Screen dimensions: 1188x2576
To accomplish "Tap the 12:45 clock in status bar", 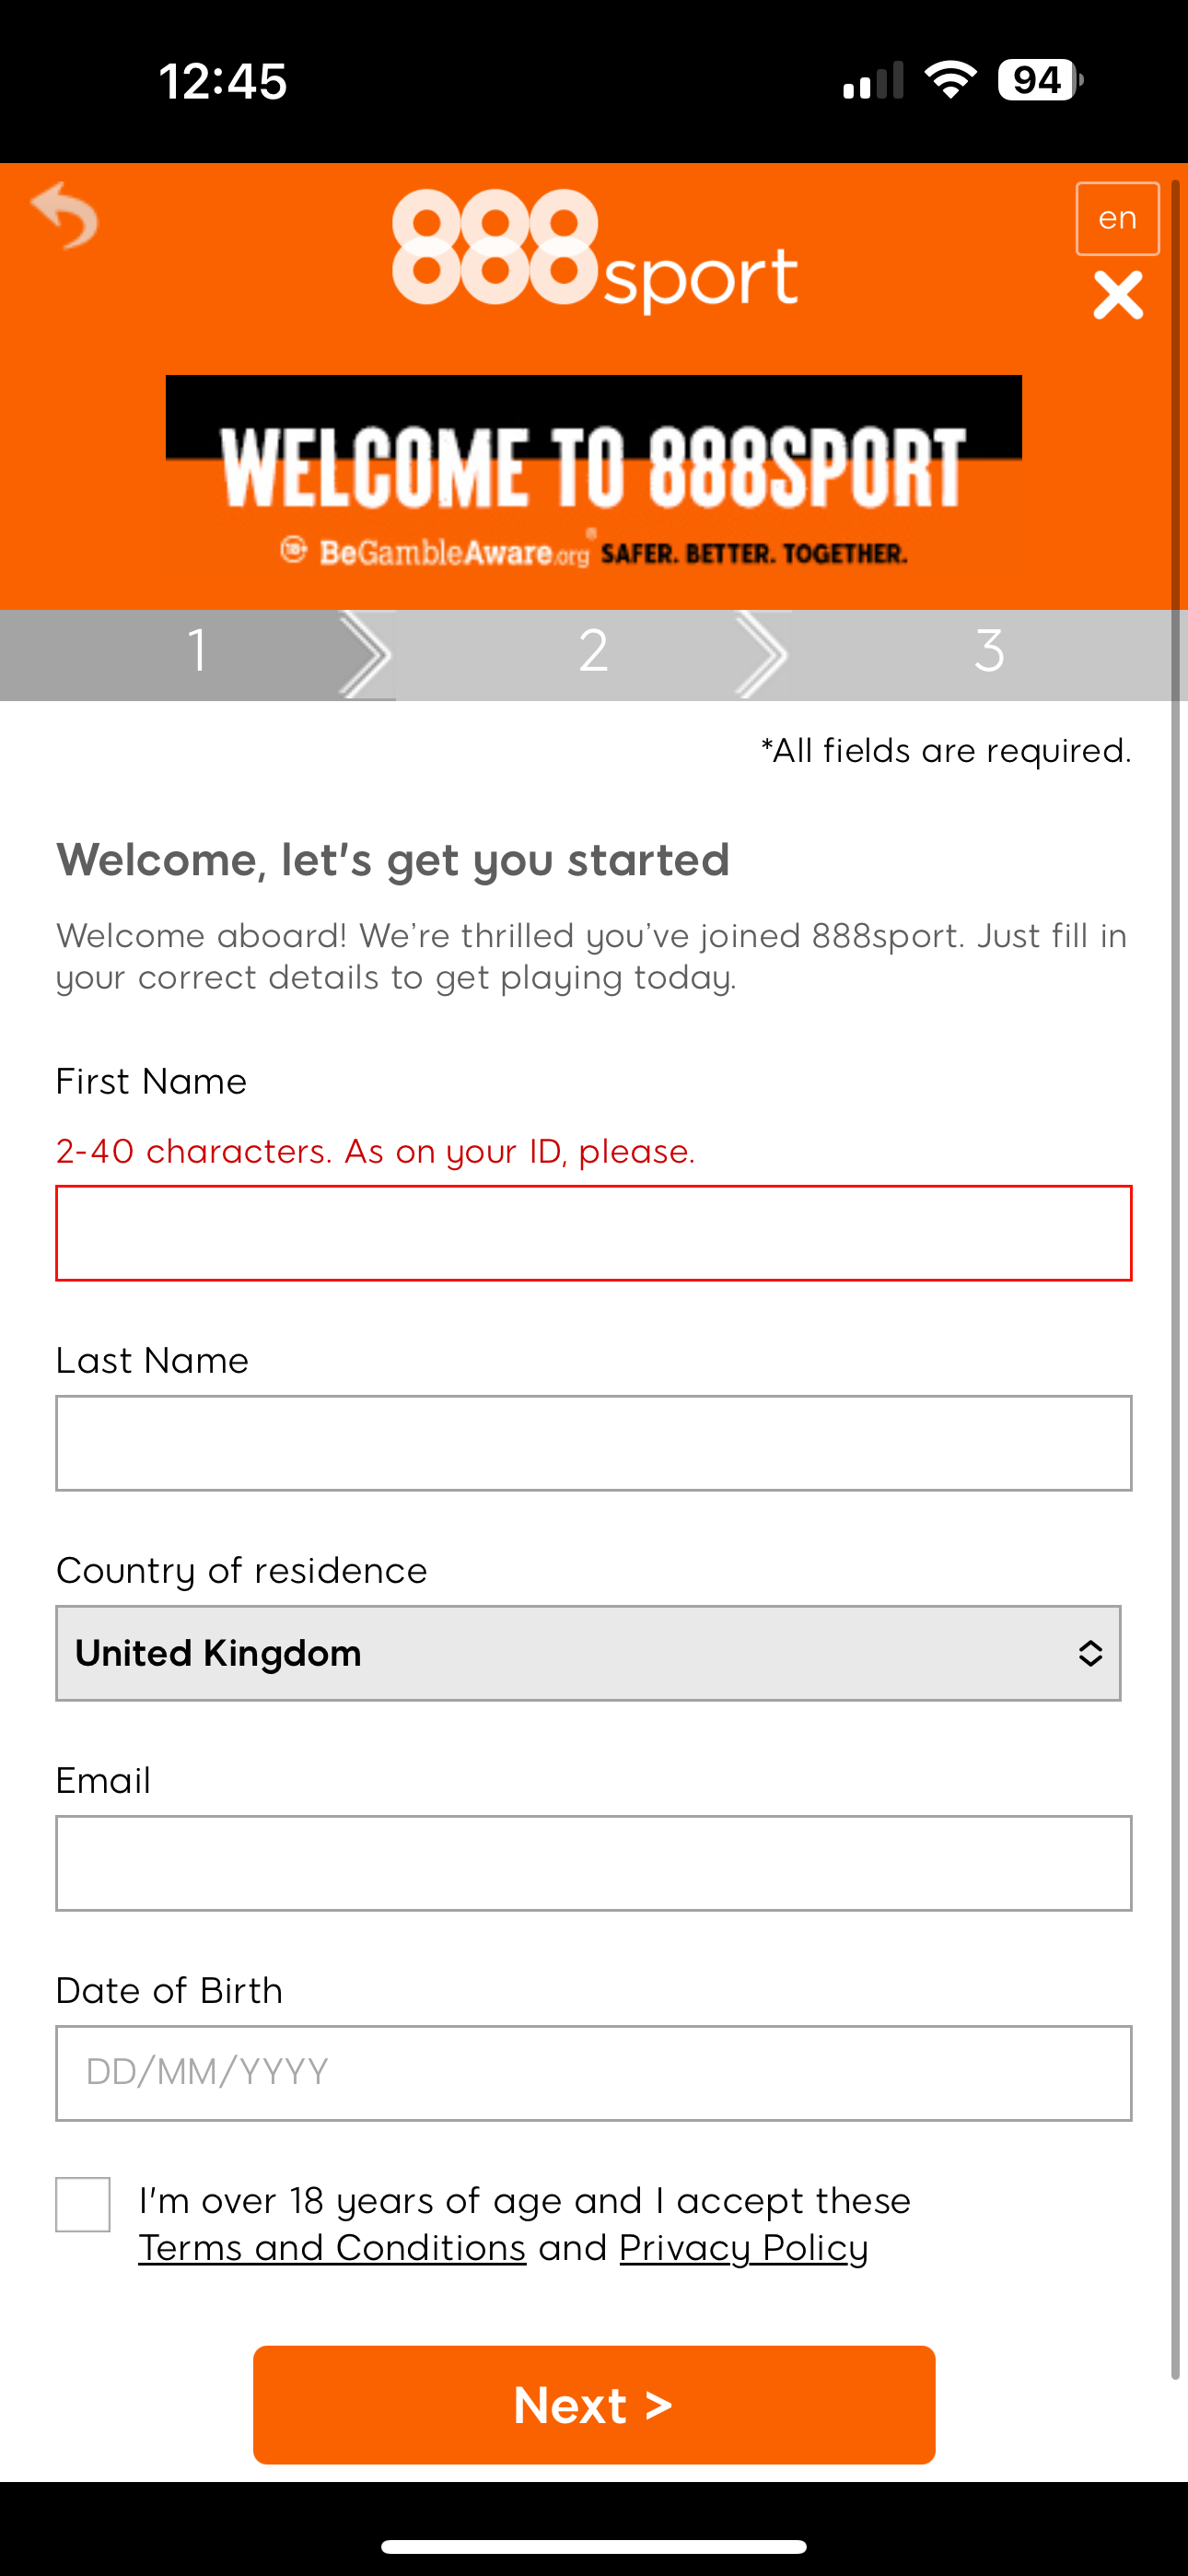I will coord(223,81).
